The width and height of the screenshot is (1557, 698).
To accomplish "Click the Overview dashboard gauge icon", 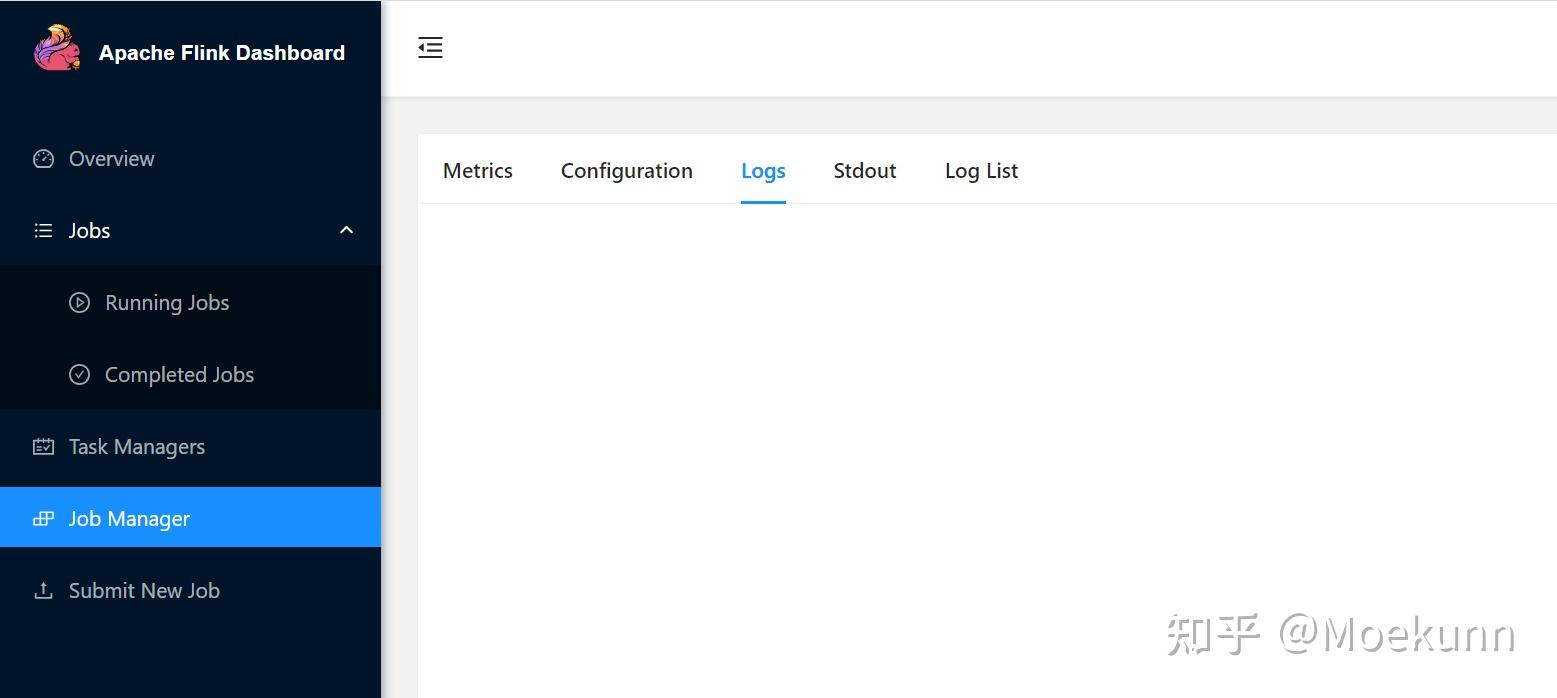I will pyautogui.click(x=43, y=159).
